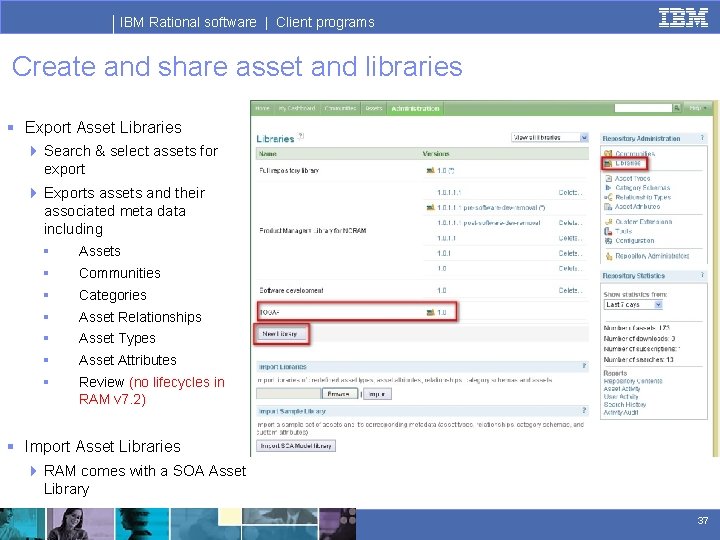Open the Home tab
Screen dimensions: 720x540
(x=262, y=108)
